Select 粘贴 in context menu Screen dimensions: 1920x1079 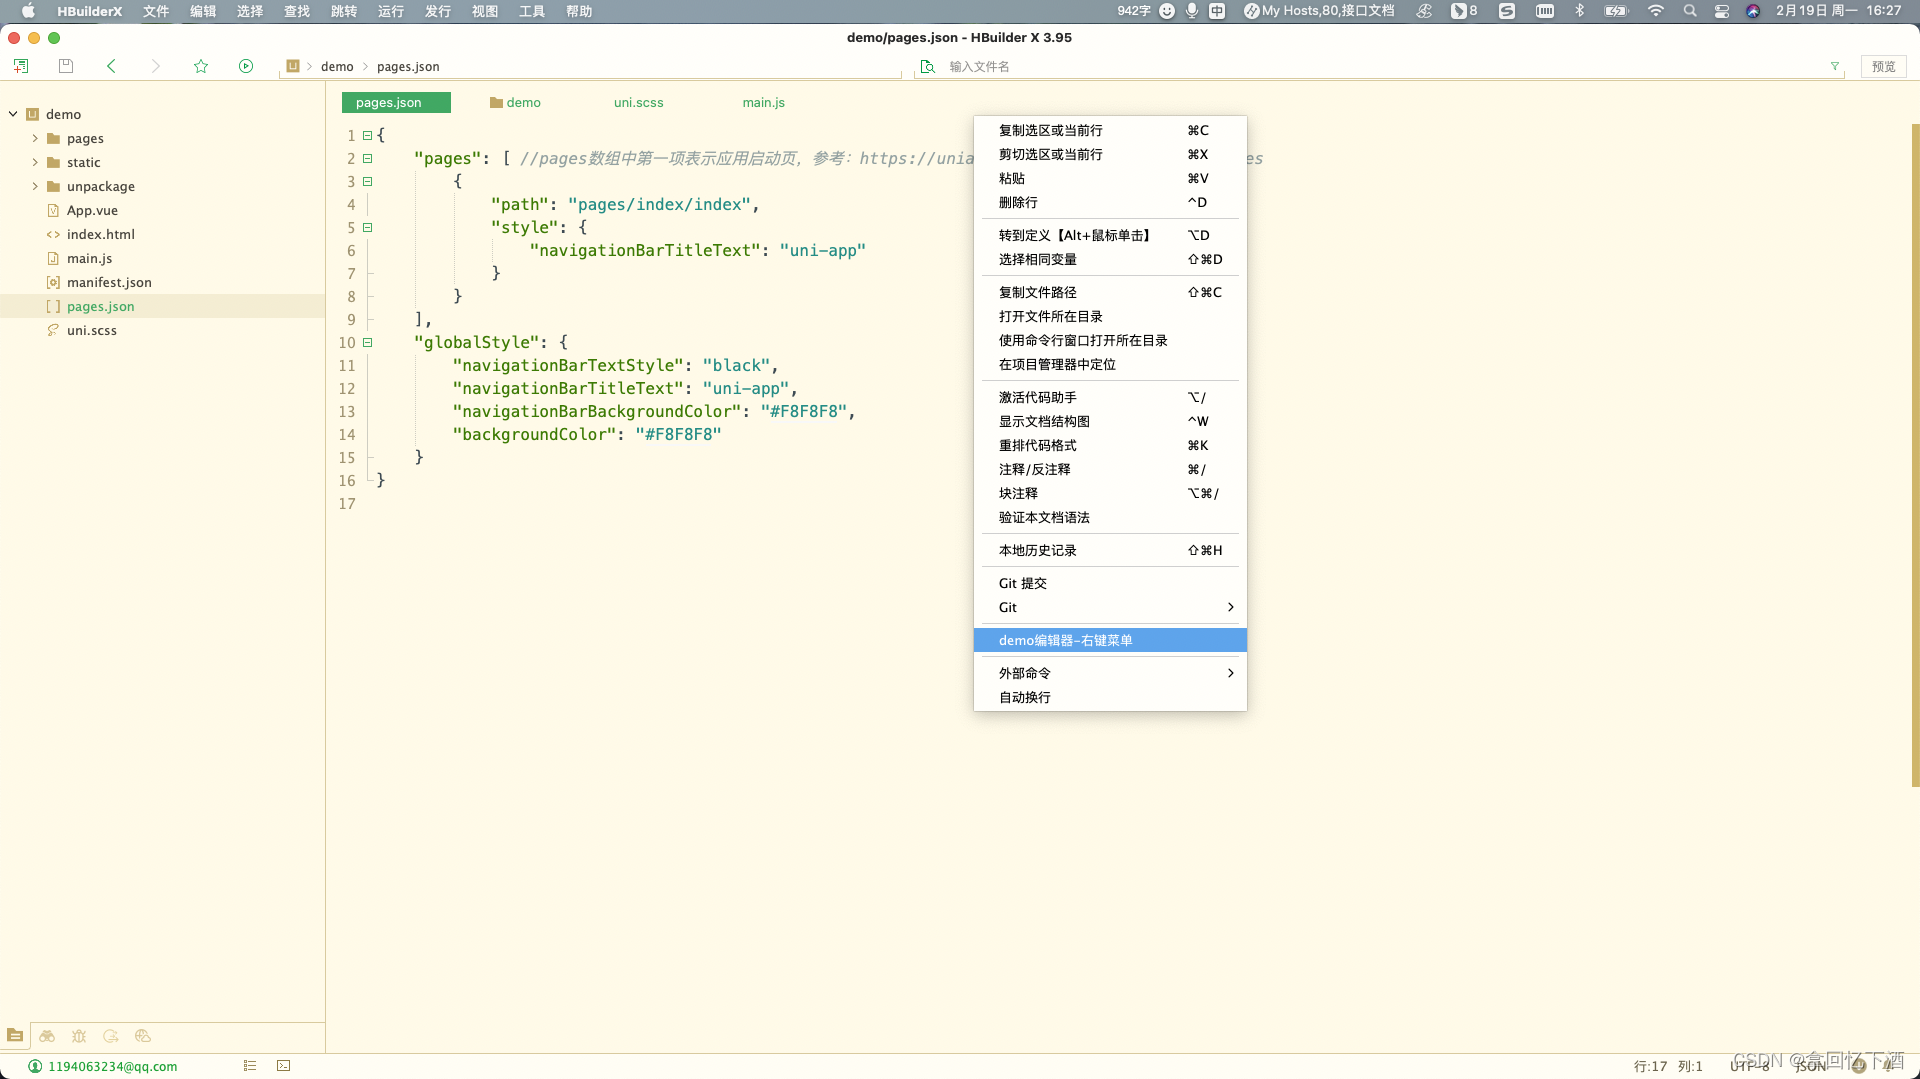coord(1110,178)
